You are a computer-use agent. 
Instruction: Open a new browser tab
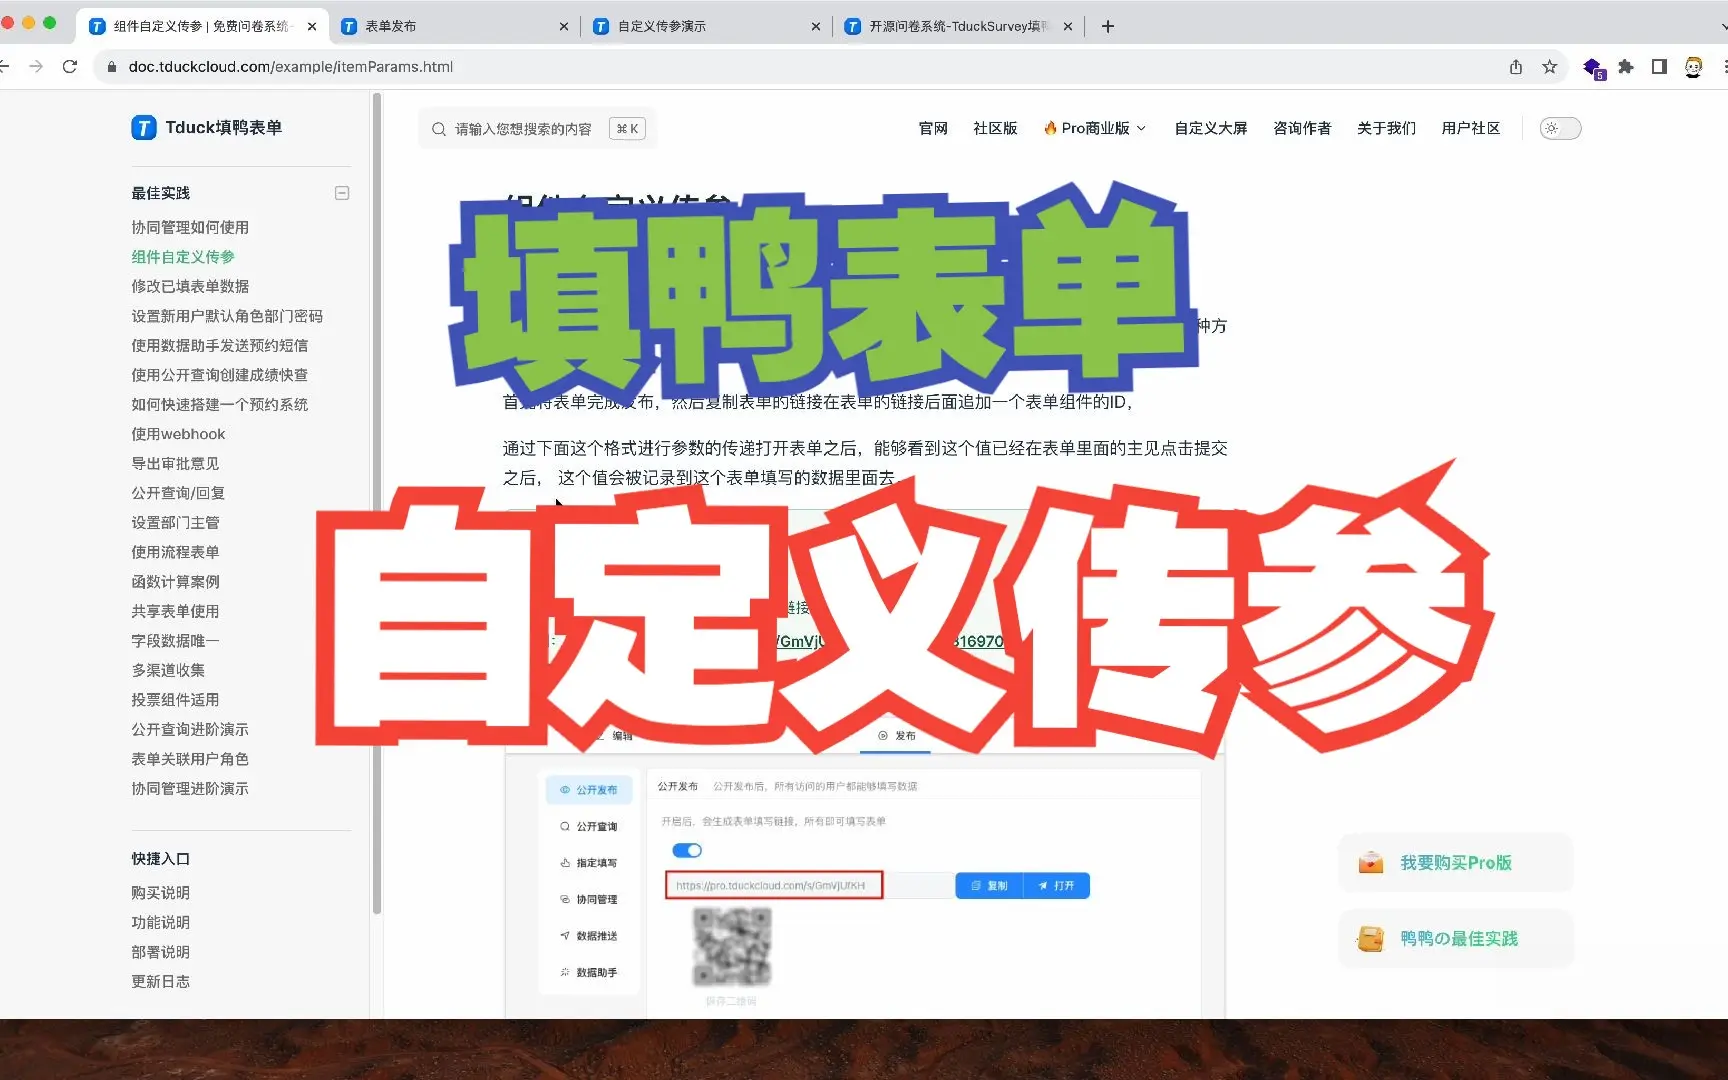pos(1108,26)
